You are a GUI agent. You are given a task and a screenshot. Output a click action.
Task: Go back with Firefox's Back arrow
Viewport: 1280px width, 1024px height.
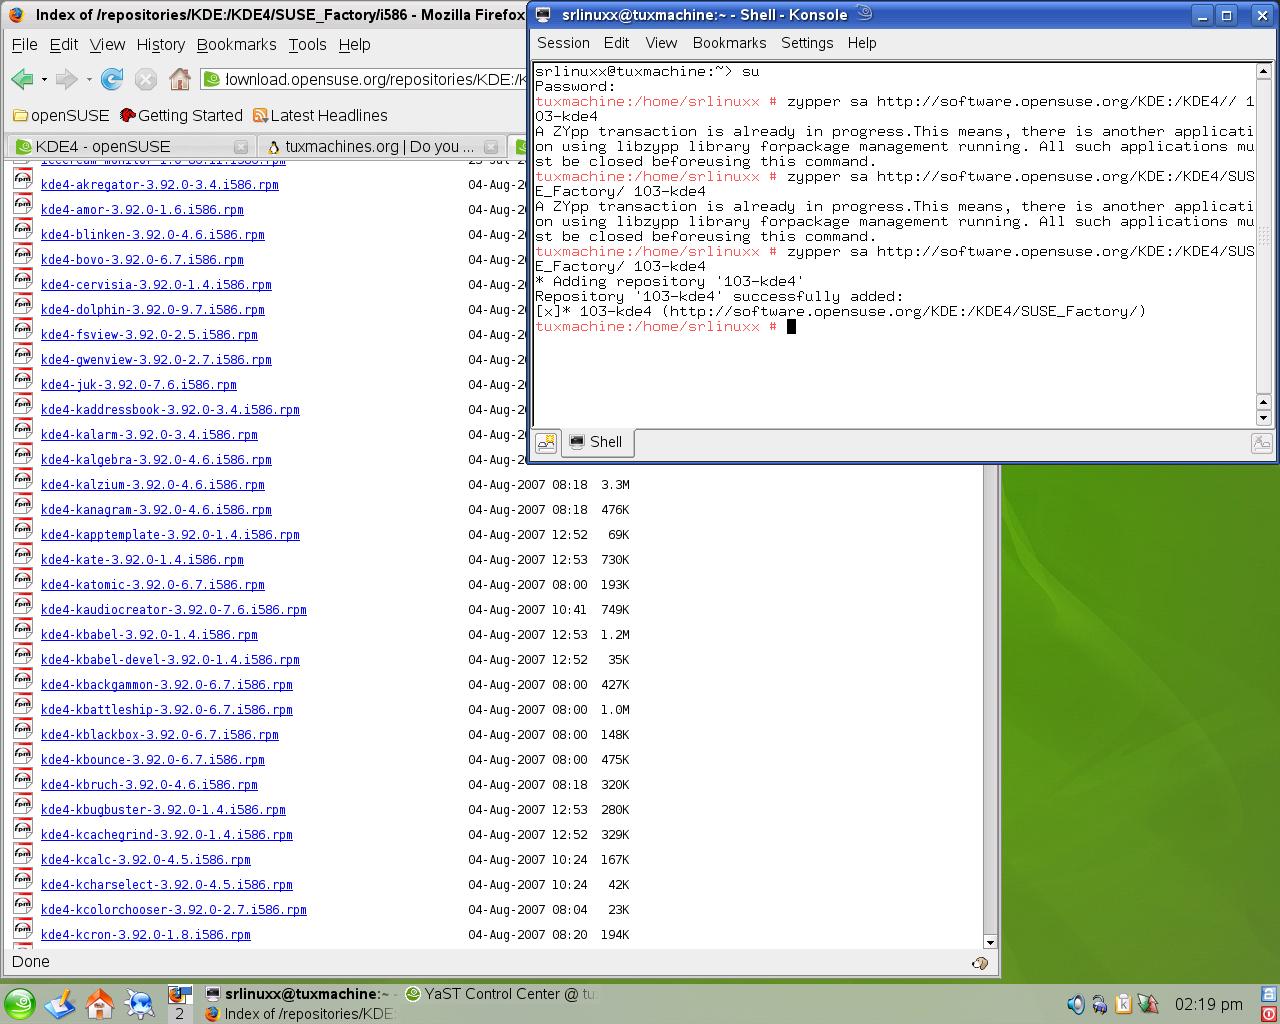point(22,79)
